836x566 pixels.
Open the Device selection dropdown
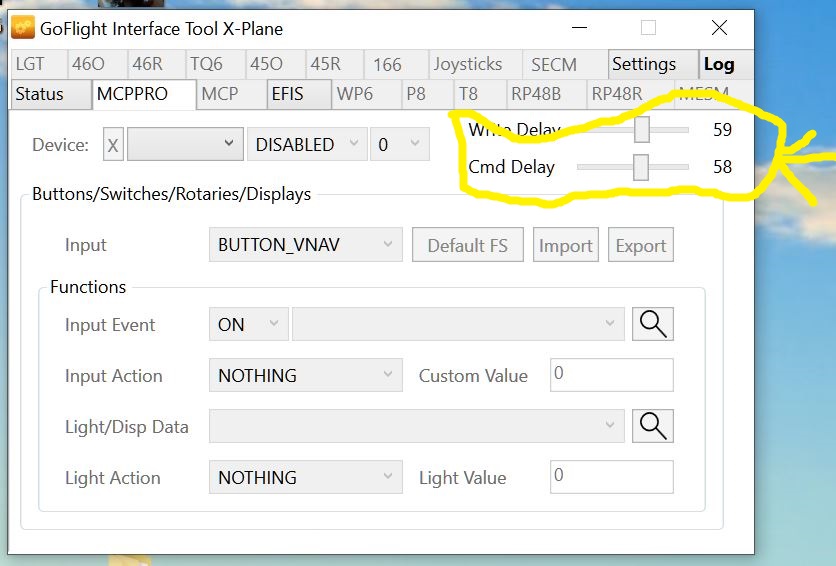pyautogui.click(x=184, y=145)
